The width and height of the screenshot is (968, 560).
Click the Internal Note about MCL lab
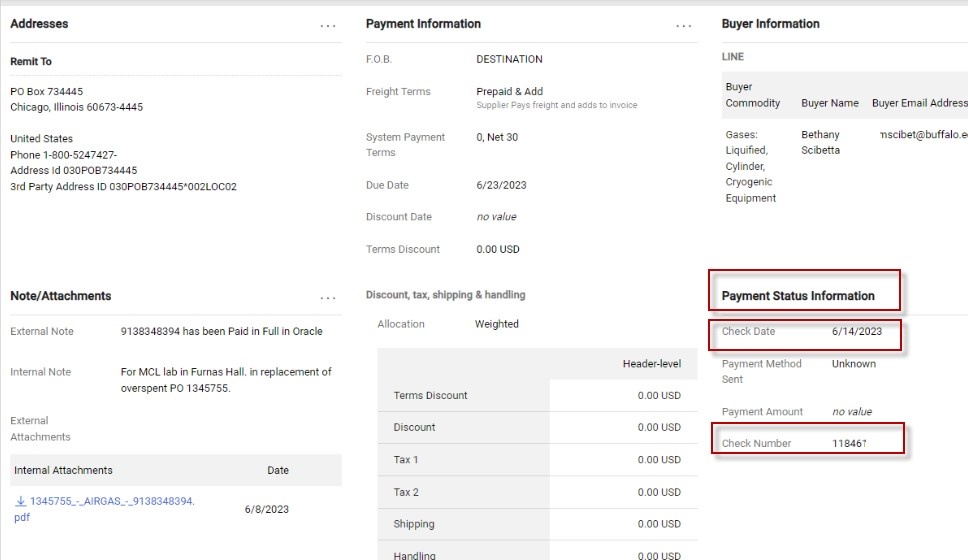pos(225,380)
